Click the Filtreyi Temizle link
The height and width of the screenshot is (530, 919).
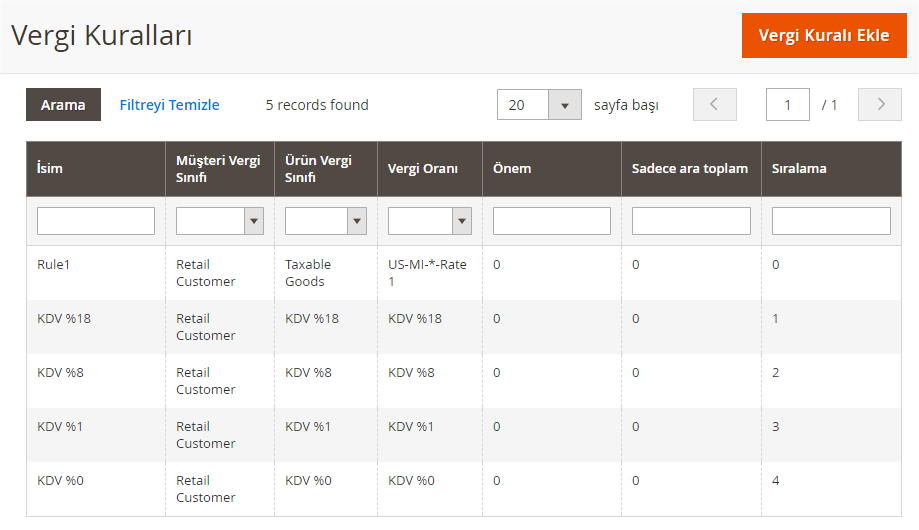coord(169,105)
